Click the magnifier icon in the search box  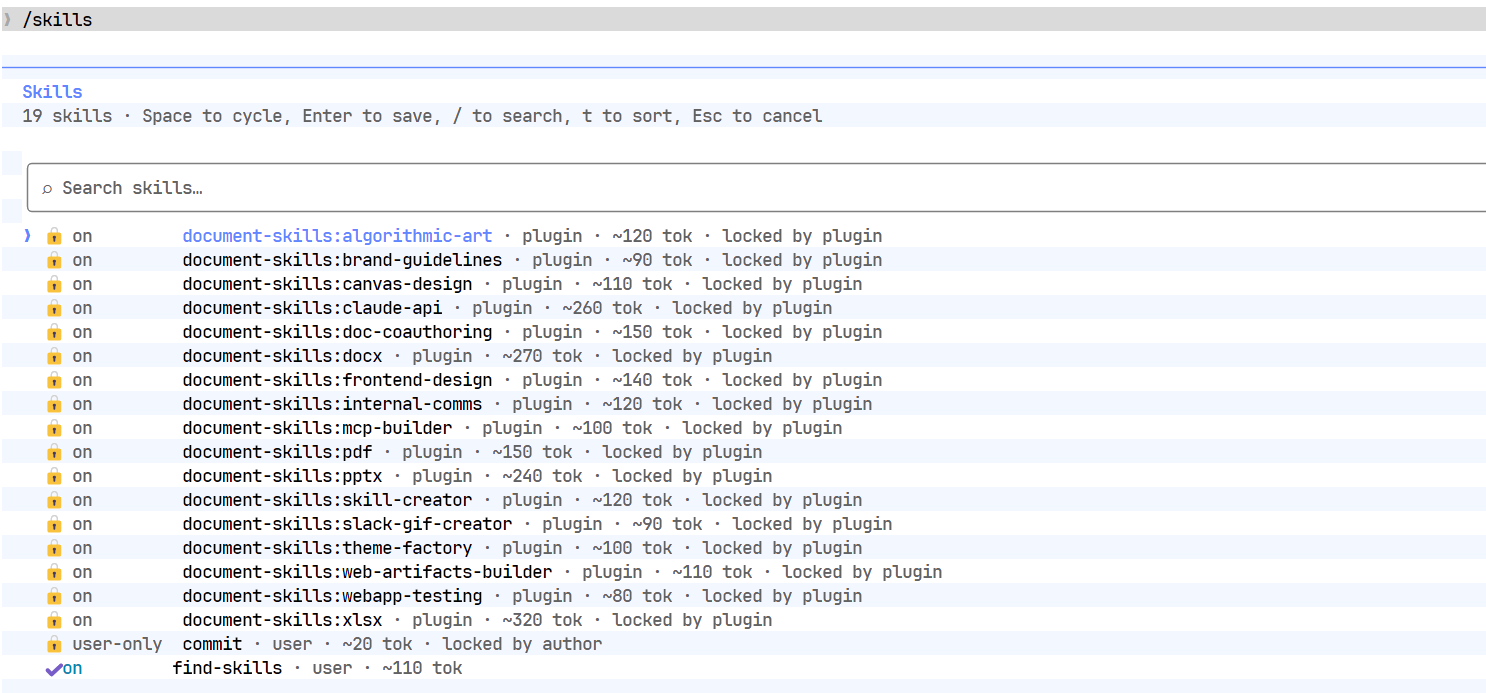click(x=47, y=189)
